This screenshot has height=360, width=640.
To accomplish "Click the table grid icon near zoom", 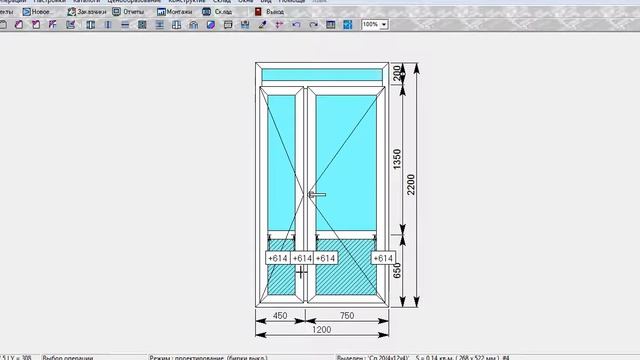I will (331, 25).
